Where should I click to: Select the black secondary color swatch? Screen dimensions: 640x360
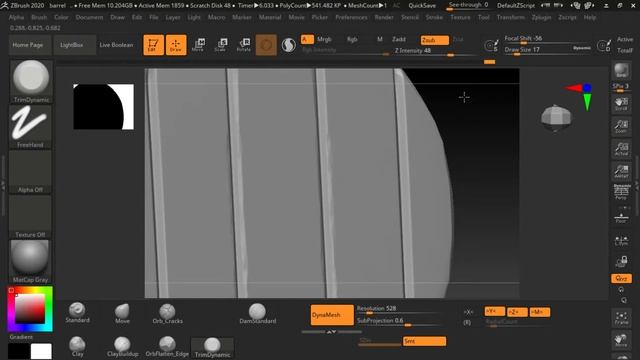19,351
